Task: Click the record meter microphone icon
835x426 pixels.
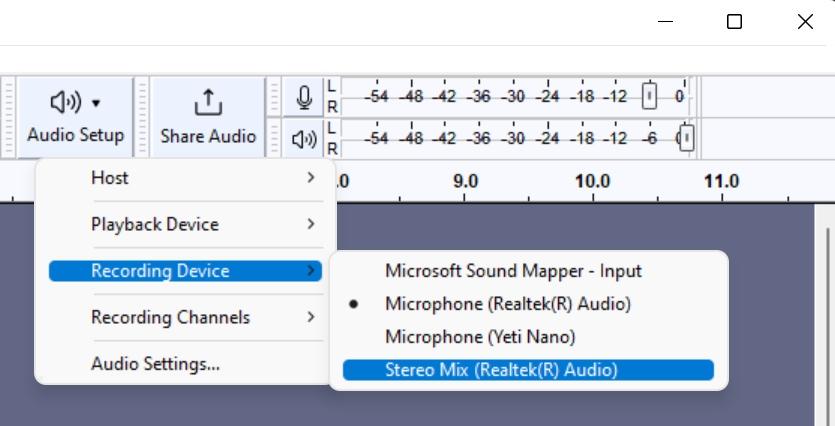Action: coord(304,97)
